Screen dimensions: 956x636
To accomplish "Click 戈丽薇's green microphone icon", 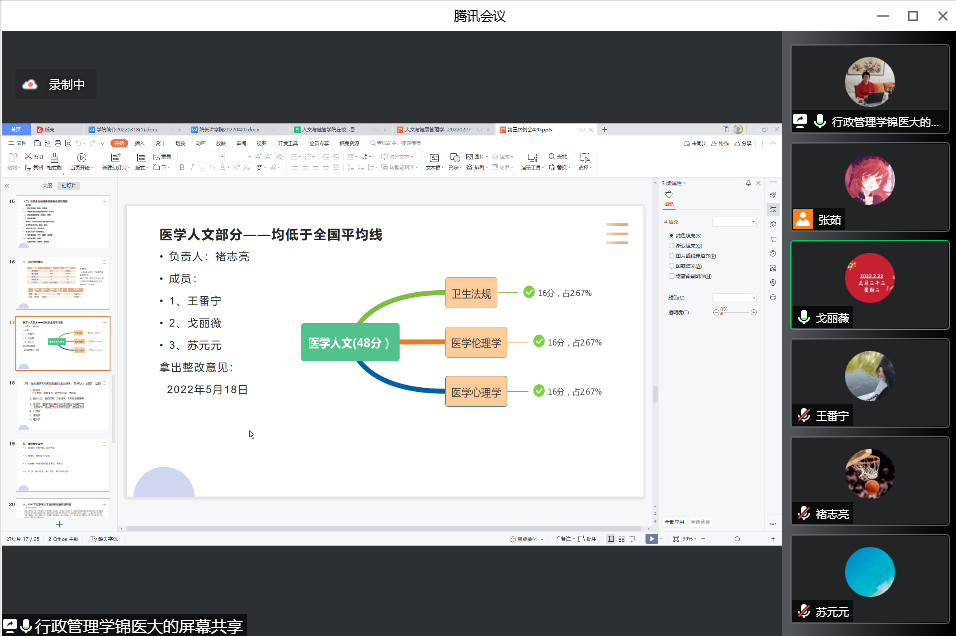I will tap(803, 317).
